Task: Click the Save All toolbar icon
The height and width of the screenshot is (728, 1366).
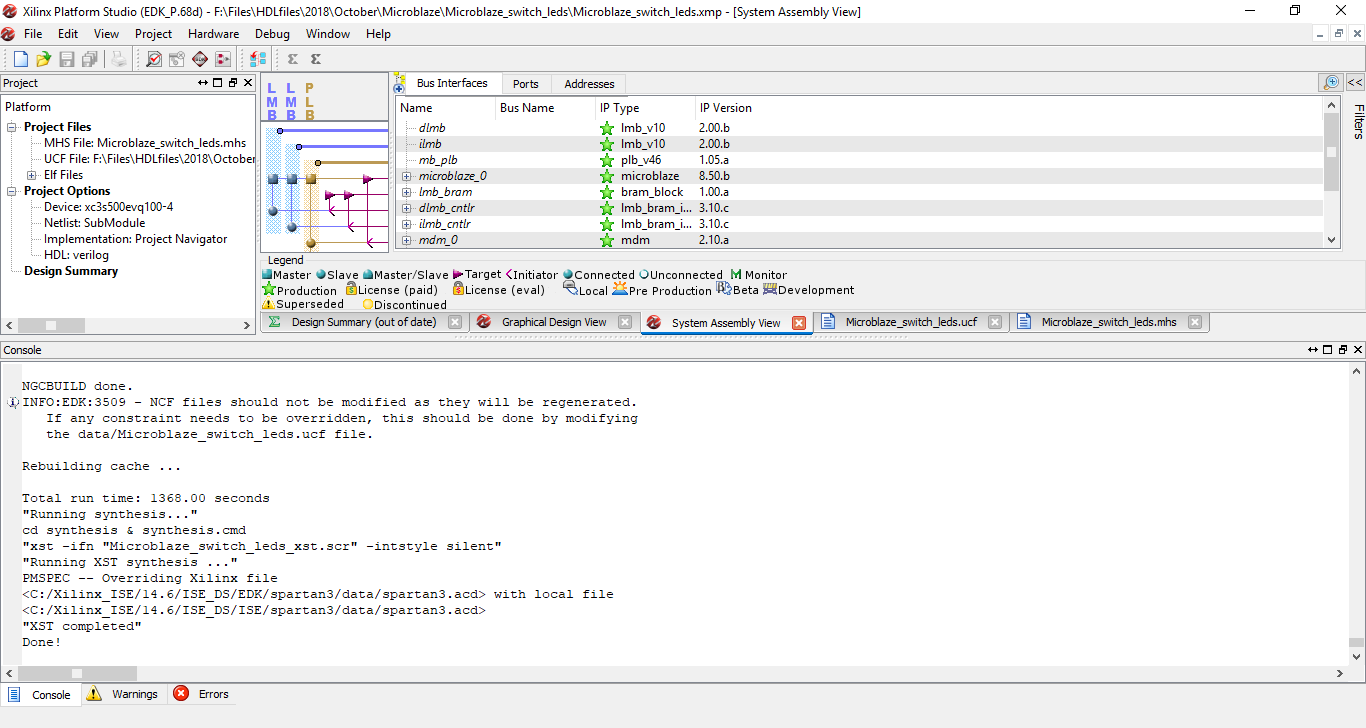Action: [x=90, y=59]
